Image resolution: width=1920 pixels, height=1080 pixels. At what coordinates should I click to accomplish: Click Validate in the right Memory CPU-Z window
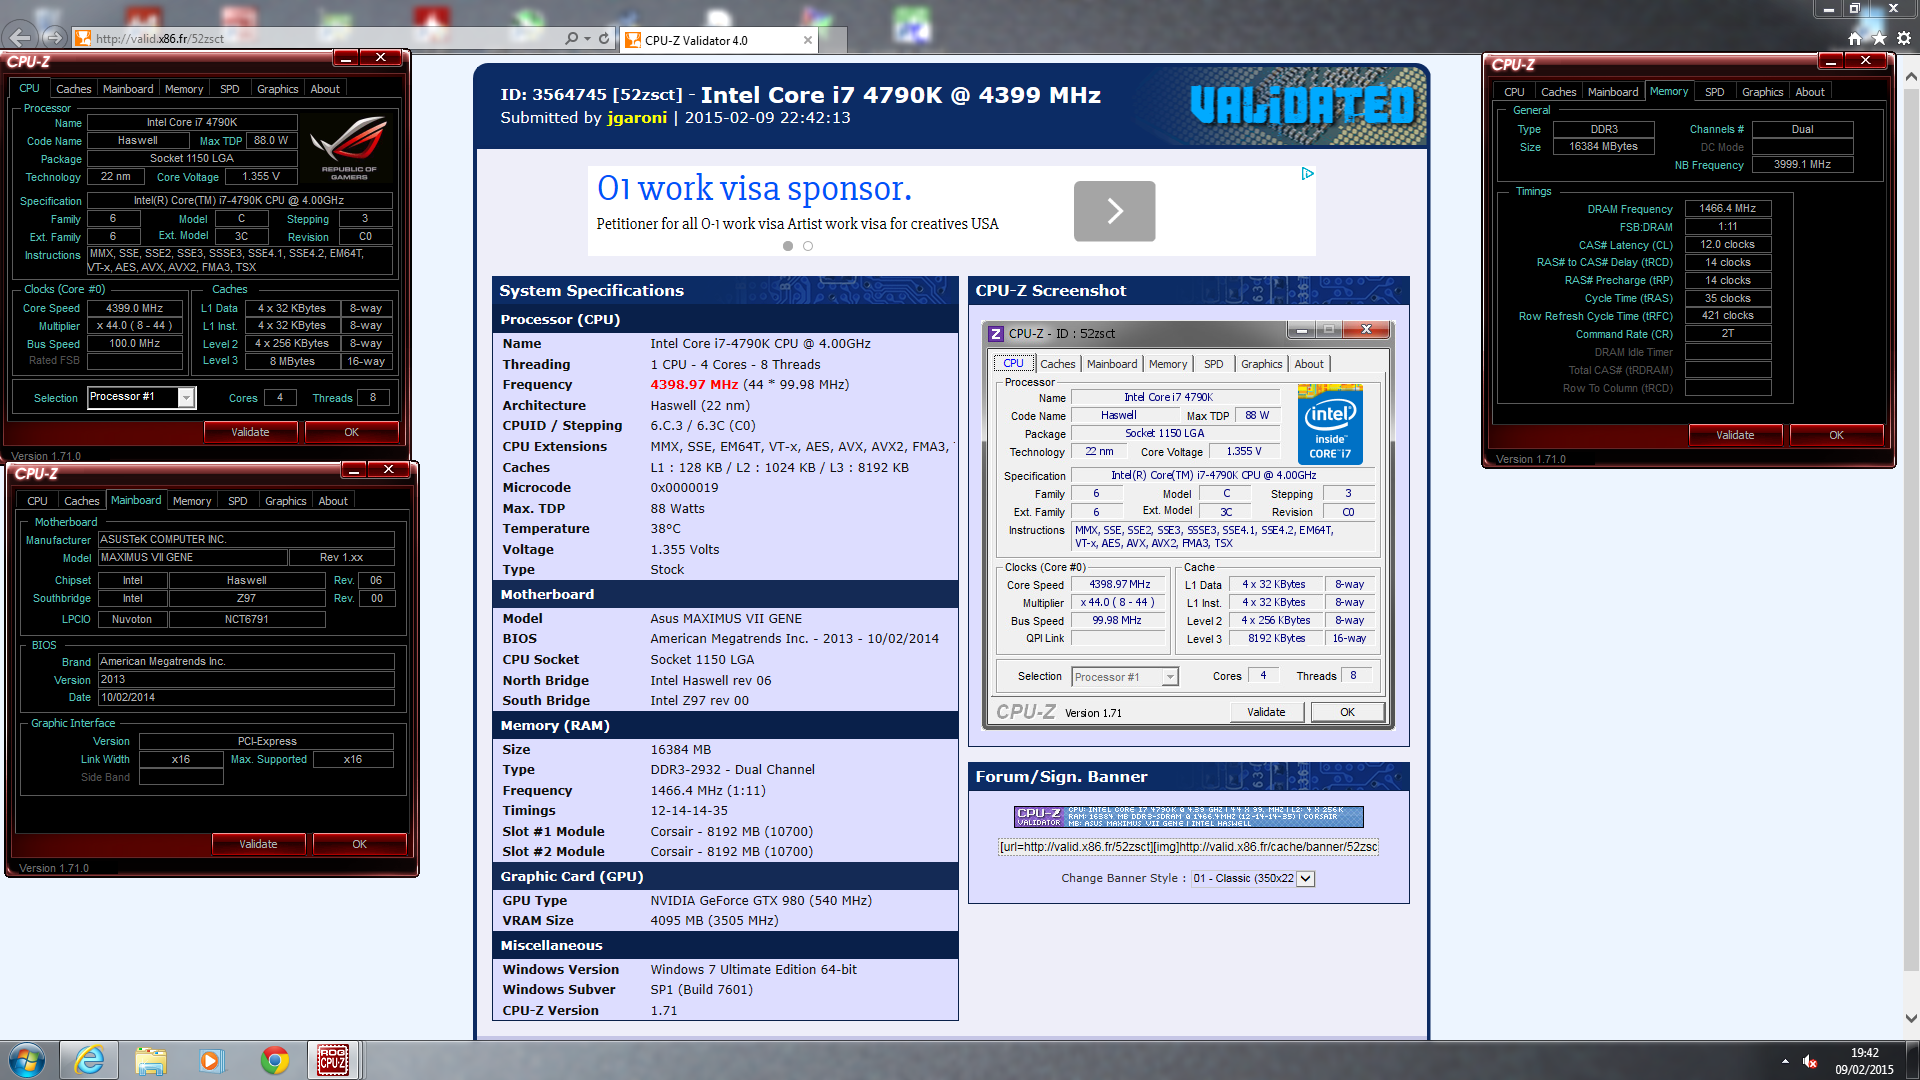1735,435
